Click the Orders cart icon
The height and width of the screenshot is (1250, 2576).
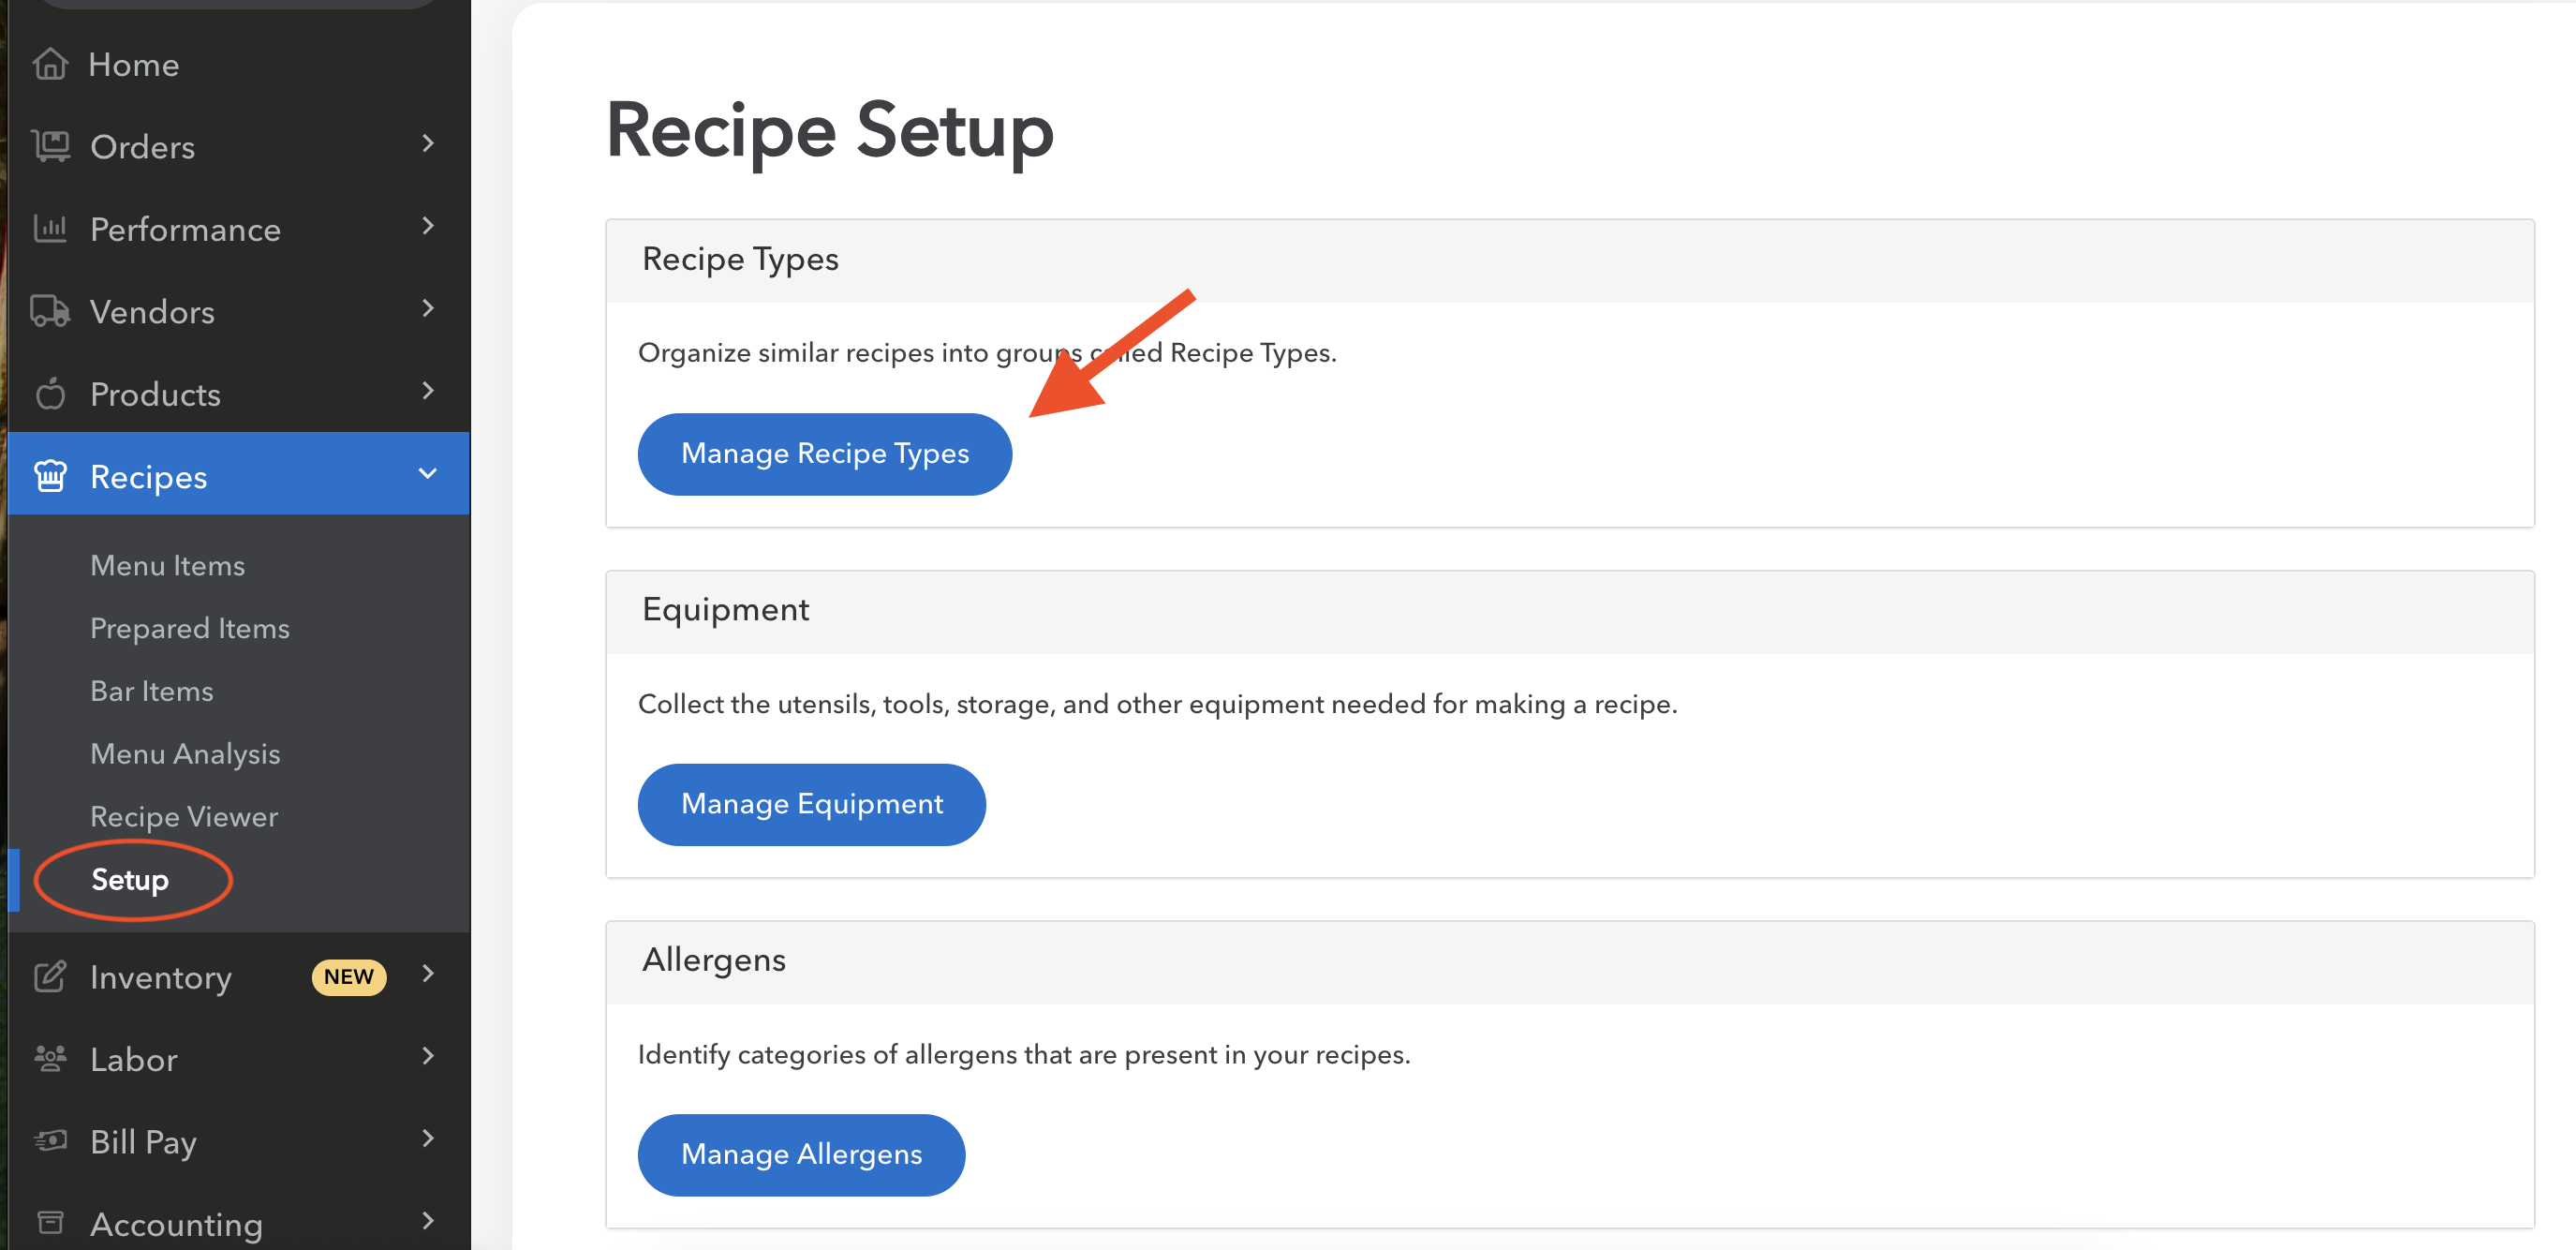(50, 147)
